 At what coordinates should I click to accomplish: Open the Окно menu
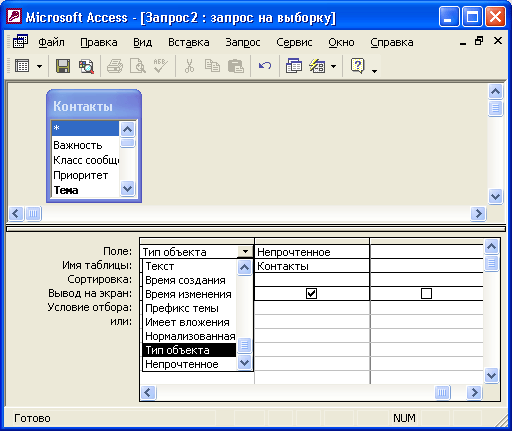341,42
